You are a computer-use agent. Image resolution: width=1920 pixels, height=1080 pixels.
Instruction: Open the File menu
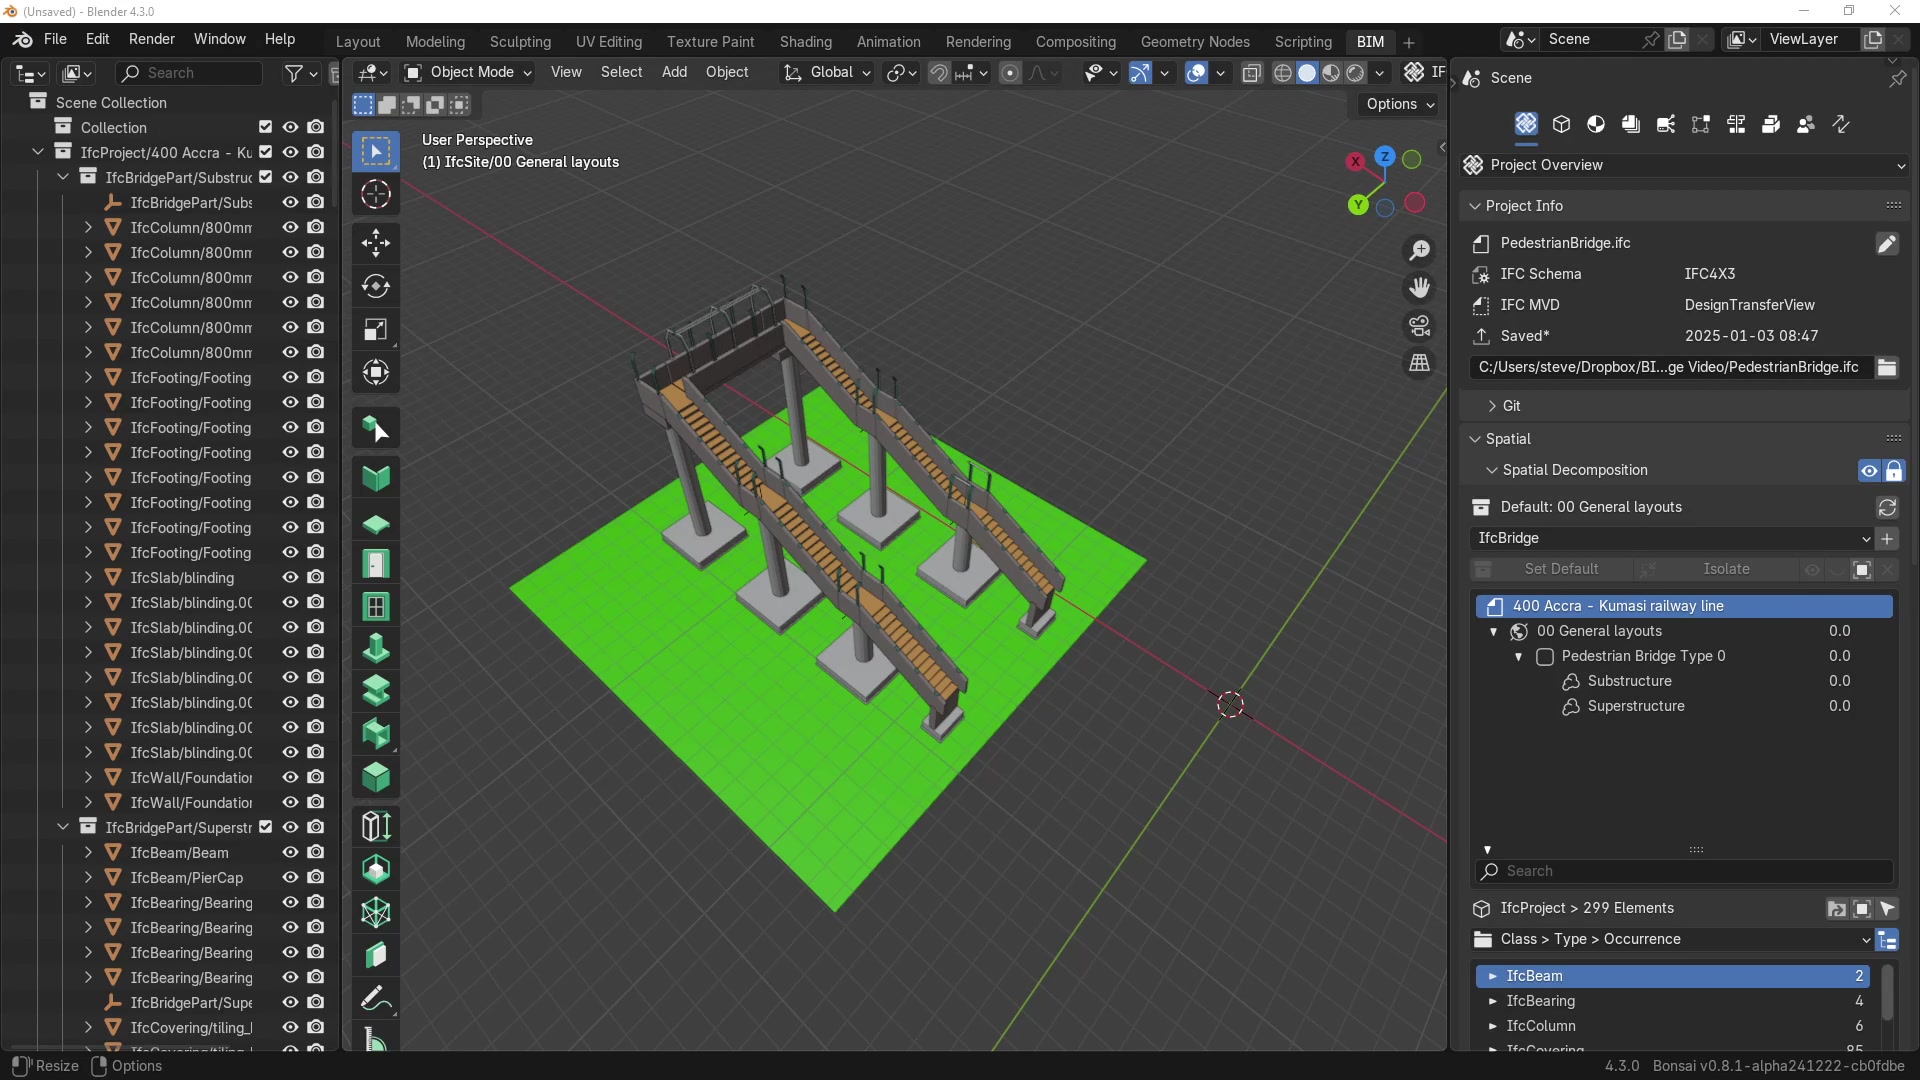pyautogui.click(x=55, y=39)
